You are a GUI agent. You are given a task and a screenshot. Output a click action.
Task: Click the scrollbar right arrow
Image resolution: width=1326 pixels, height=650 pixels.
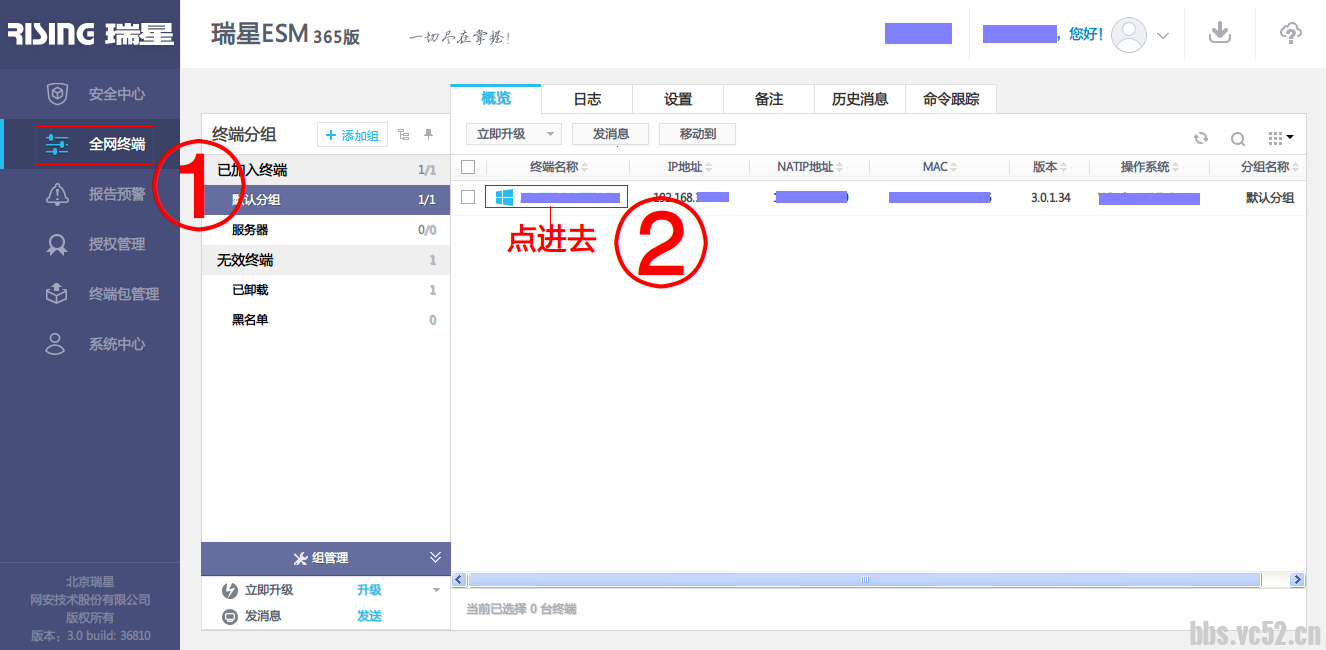(x=1297, y=580)
